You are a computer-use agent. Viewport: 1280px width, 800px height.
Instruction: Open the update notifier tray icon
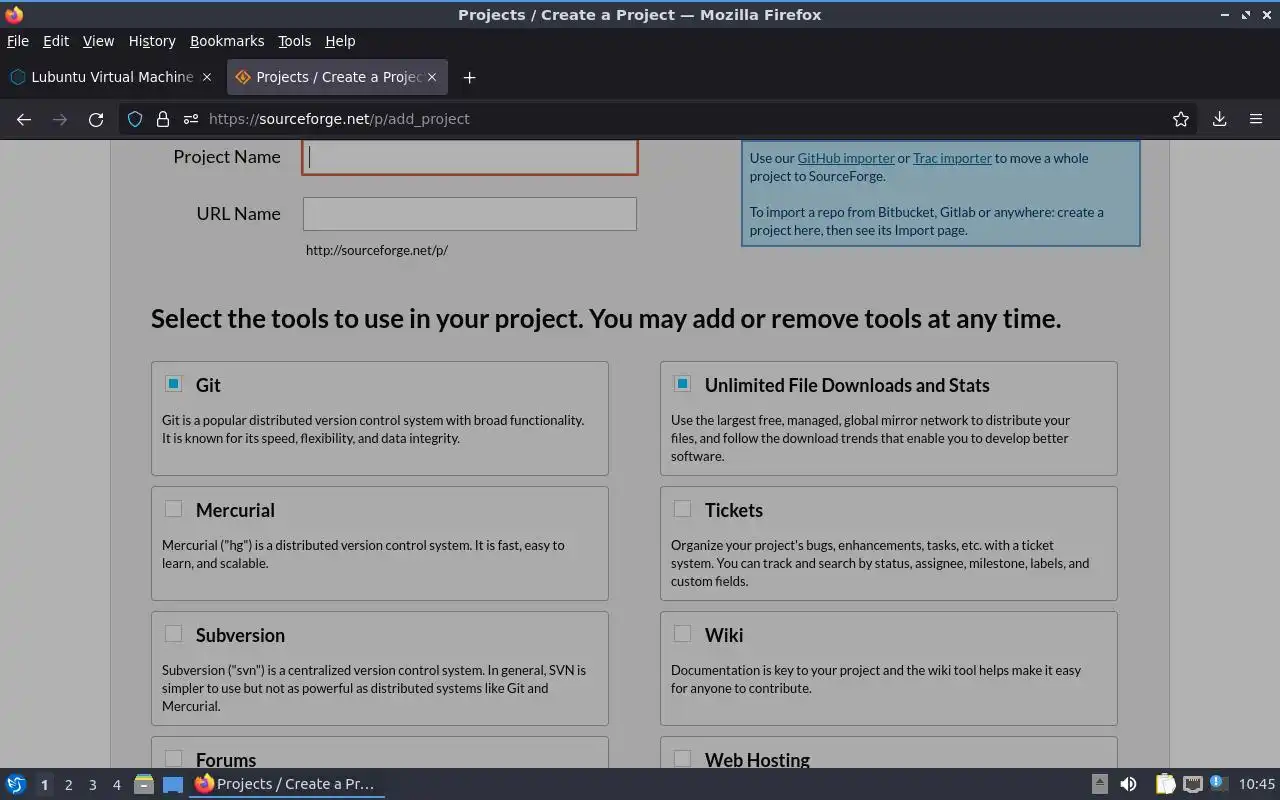(1217, 783)
